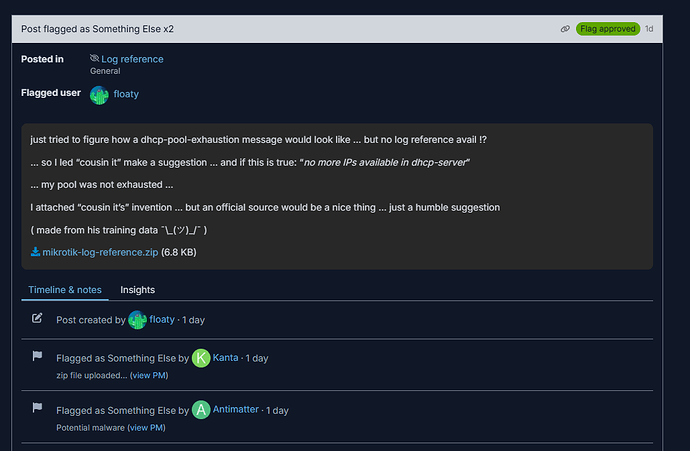Click the 'made from his training data' line
Viewport: 690px width, 451px height.
118,230
